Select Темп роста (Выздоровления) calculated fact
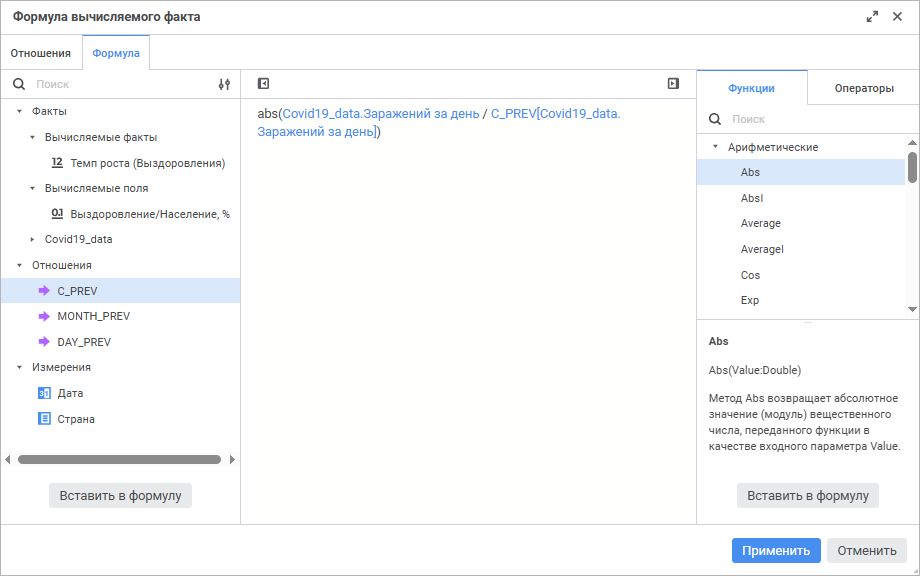This screenshot has width=920, height=576. 147,162
